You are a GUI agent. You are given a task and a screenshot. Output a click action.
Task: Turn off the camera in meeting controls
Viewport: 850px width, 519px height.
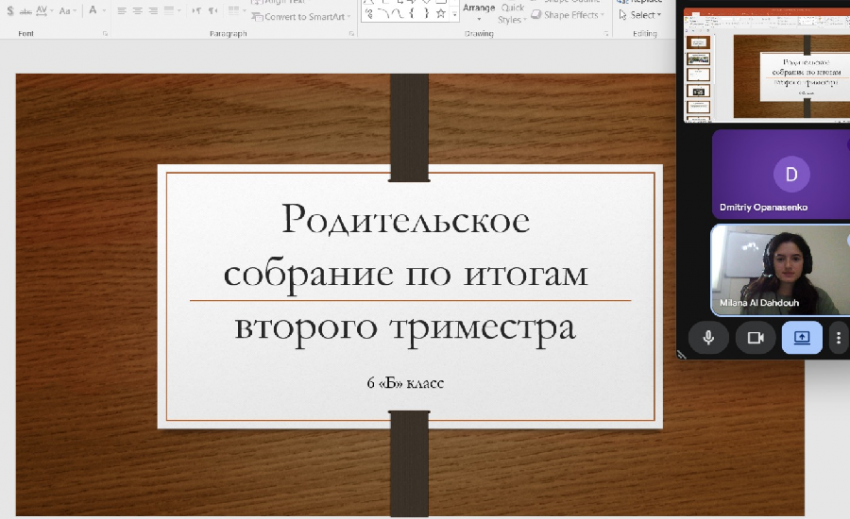coord(755,338)
